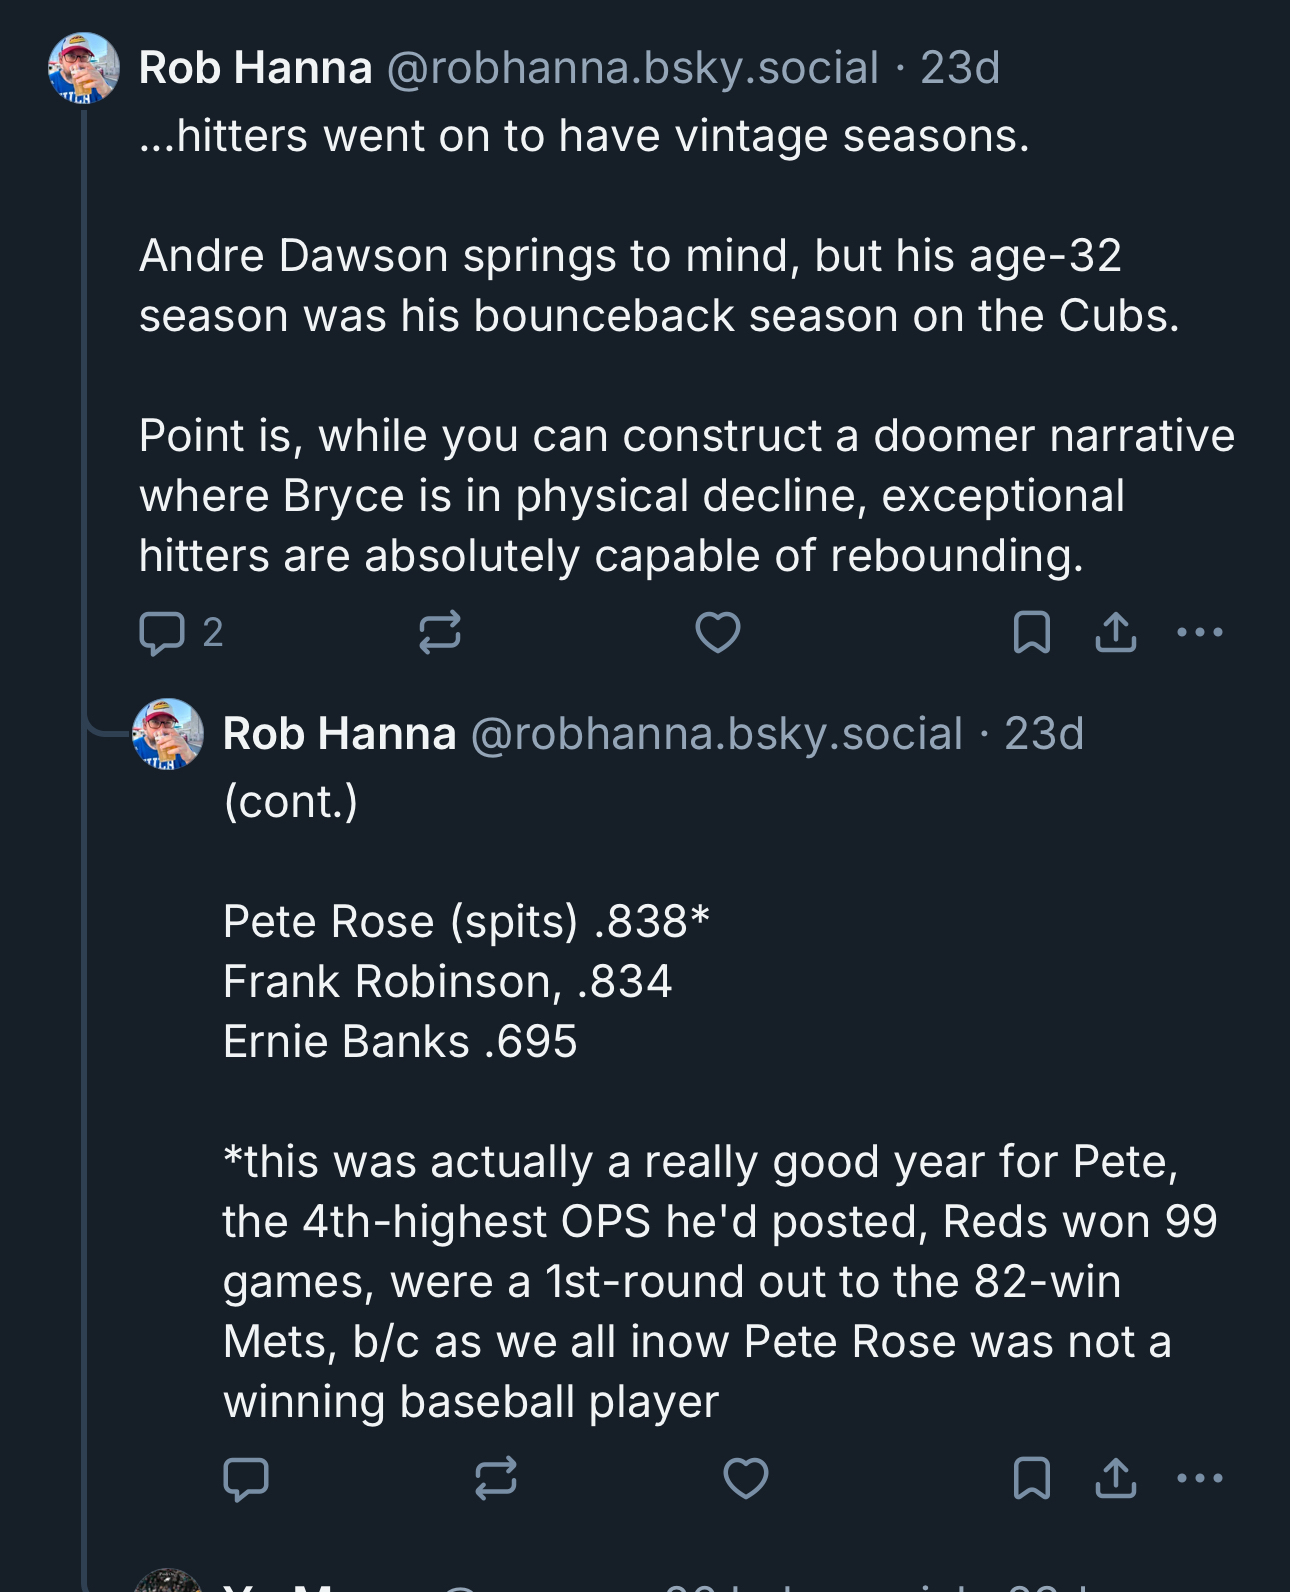Reply to the Pete Rose post
1290x1592 pixels.
click(246, 1479)
